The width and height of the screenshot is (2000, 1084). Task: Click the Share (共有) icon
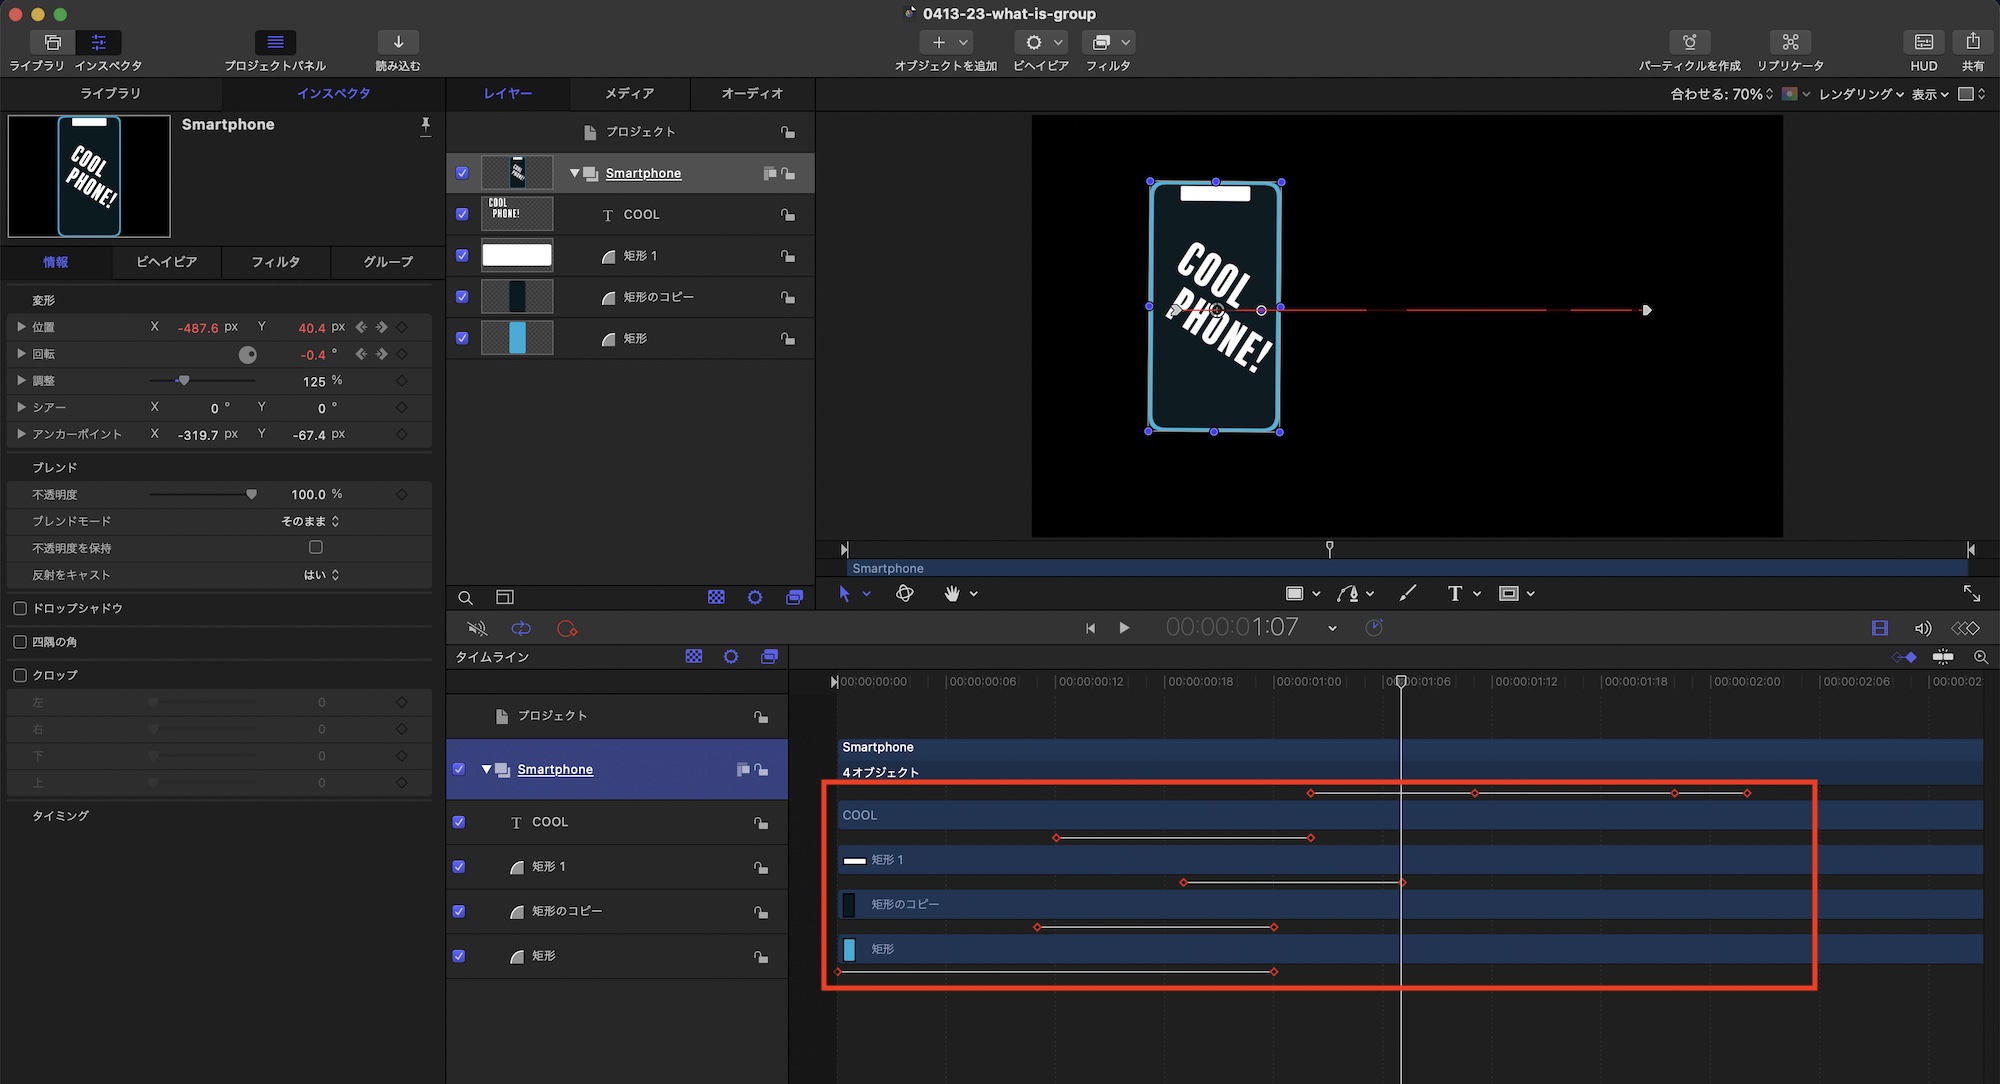point(1972,42)
